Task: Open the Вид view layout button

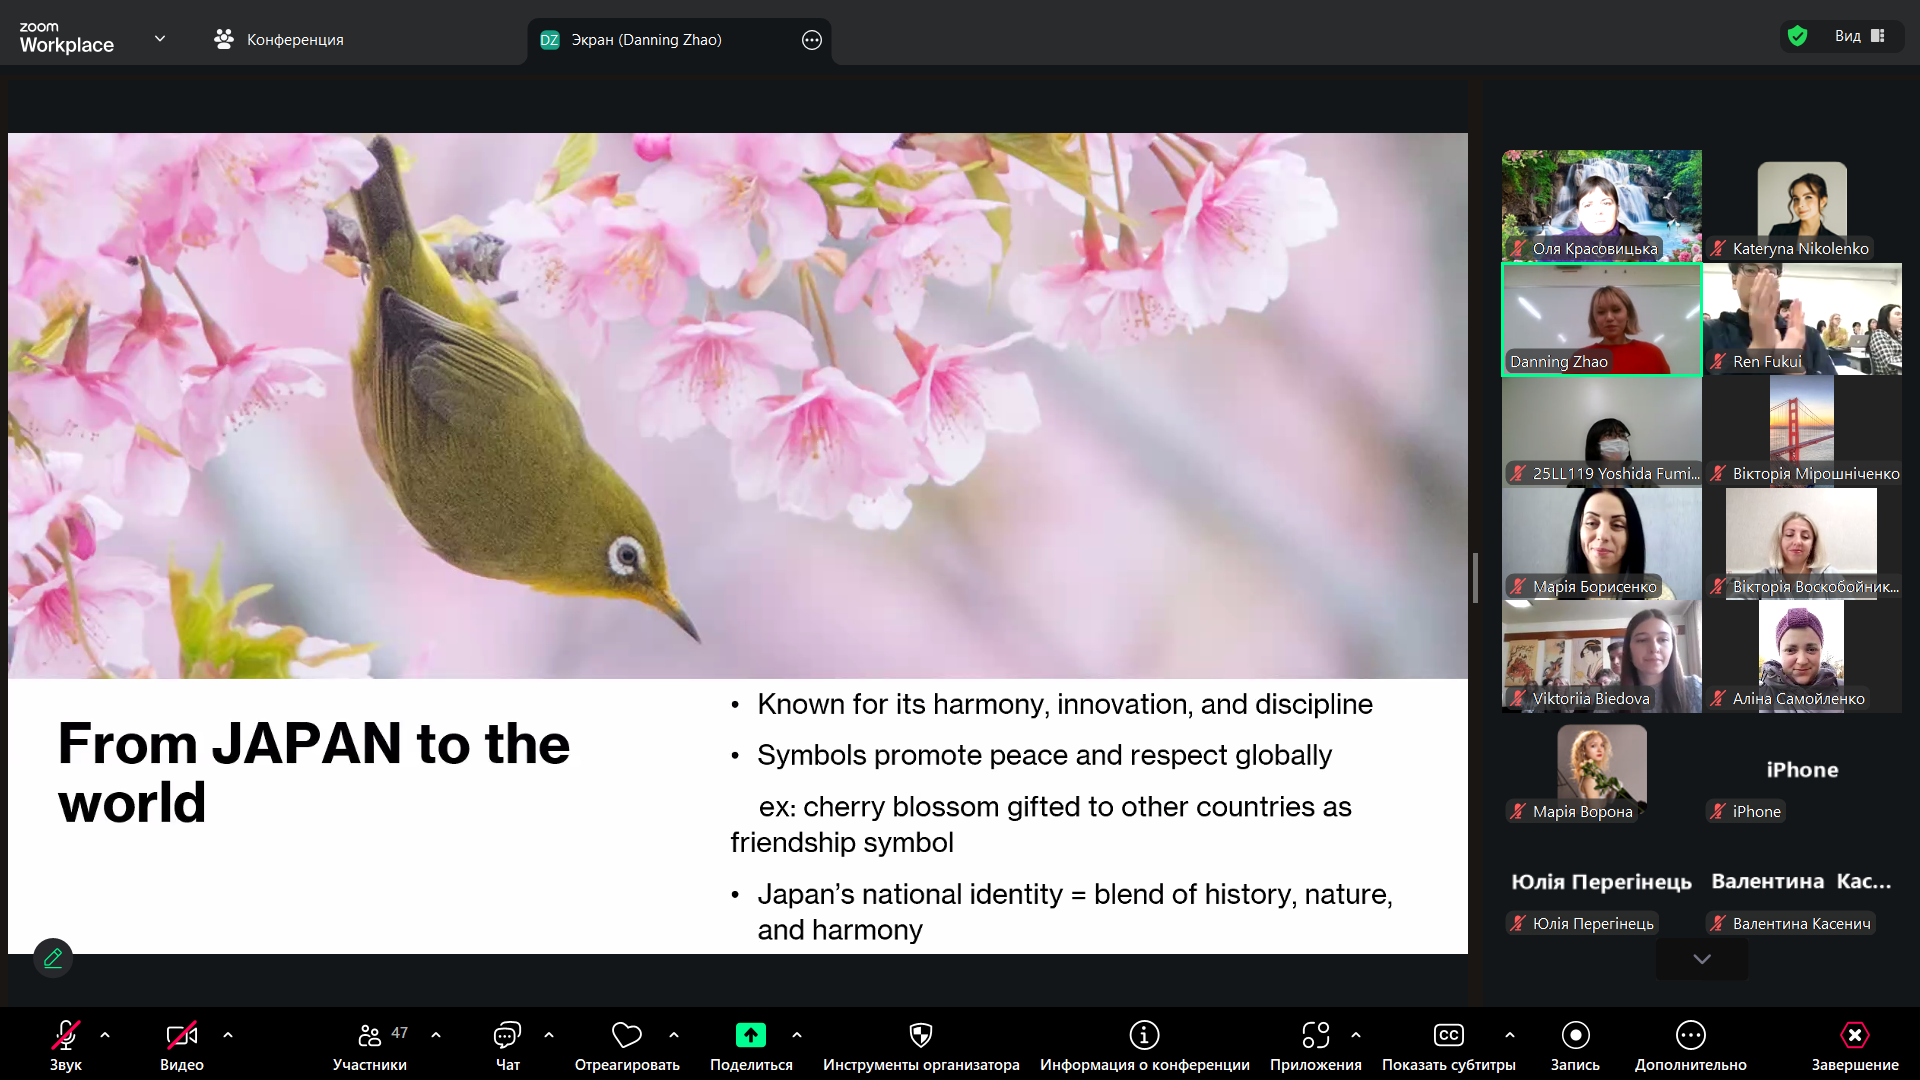Action: [1859, 36]
